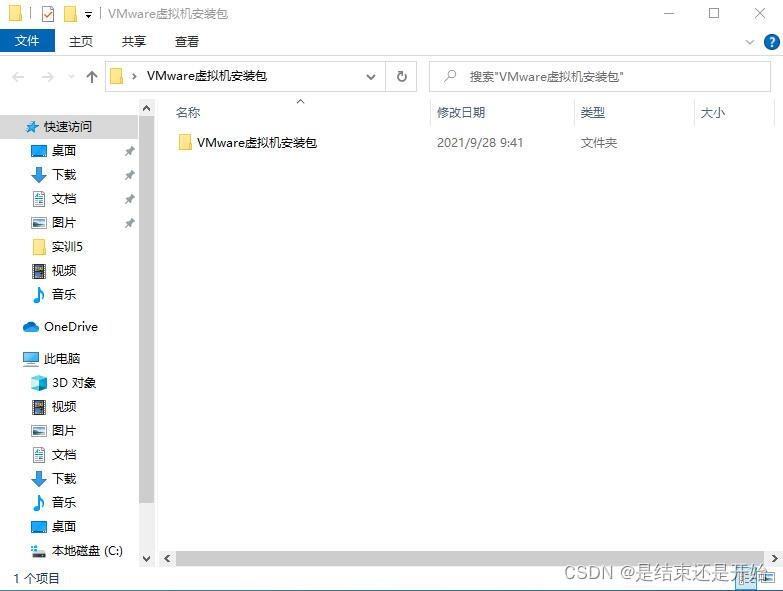783x591 pixels.
Task: Click file list horizontal scroll right arrow
Action: pos(775,559)
